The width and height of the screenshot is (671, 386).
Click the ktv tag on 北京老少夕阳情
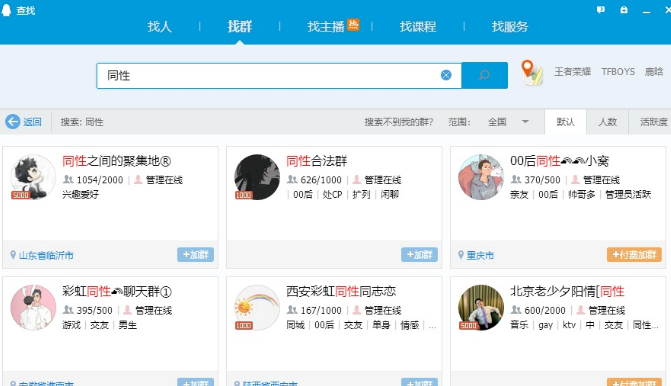[x=569, y=325]
